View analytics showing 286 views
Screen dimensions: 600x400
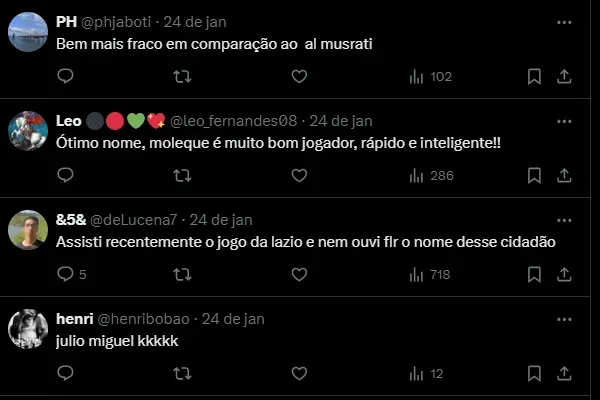(432, 175)
